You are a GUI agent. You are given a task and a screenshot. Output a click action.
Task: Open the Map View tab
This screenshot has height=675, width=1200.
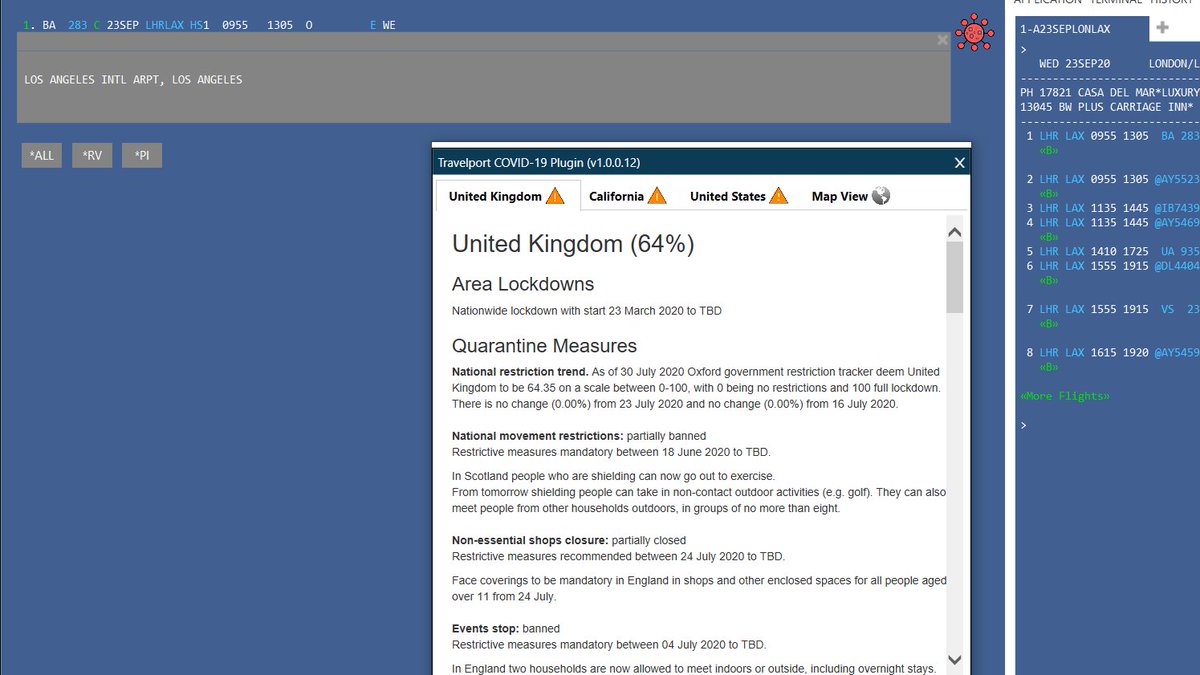850,196
